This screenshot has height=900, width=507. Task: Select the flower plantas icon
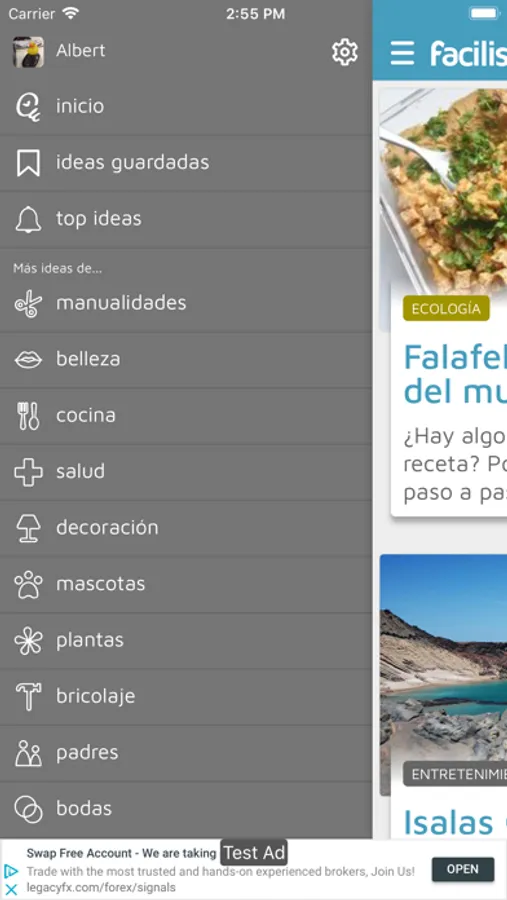[x=28, y=641]
